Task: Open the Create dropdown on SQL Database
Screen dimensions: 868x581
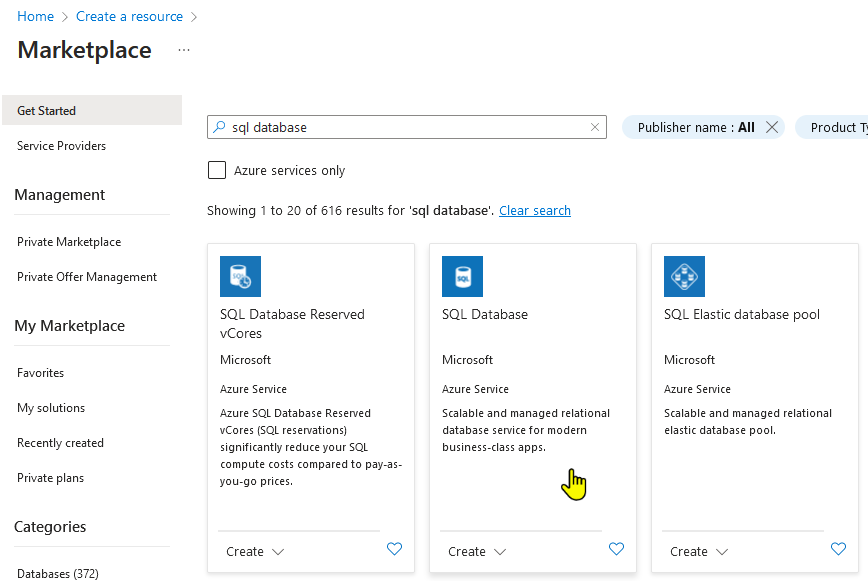Action: tap(477, 551)
